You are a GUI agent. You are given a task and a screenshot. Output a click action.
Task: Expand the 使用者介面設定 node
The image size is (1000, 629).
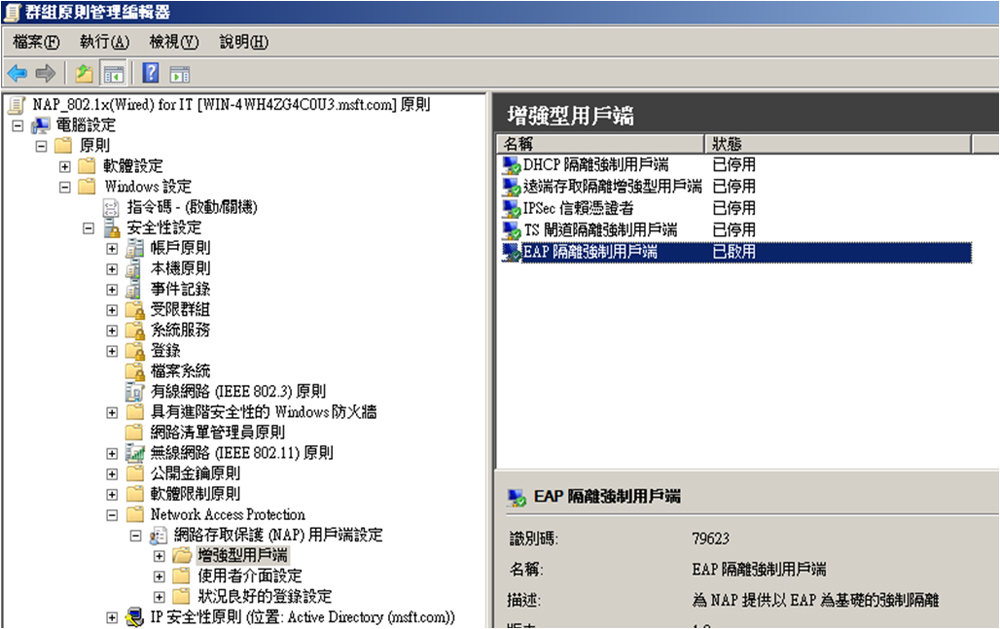tap(159, 576)
